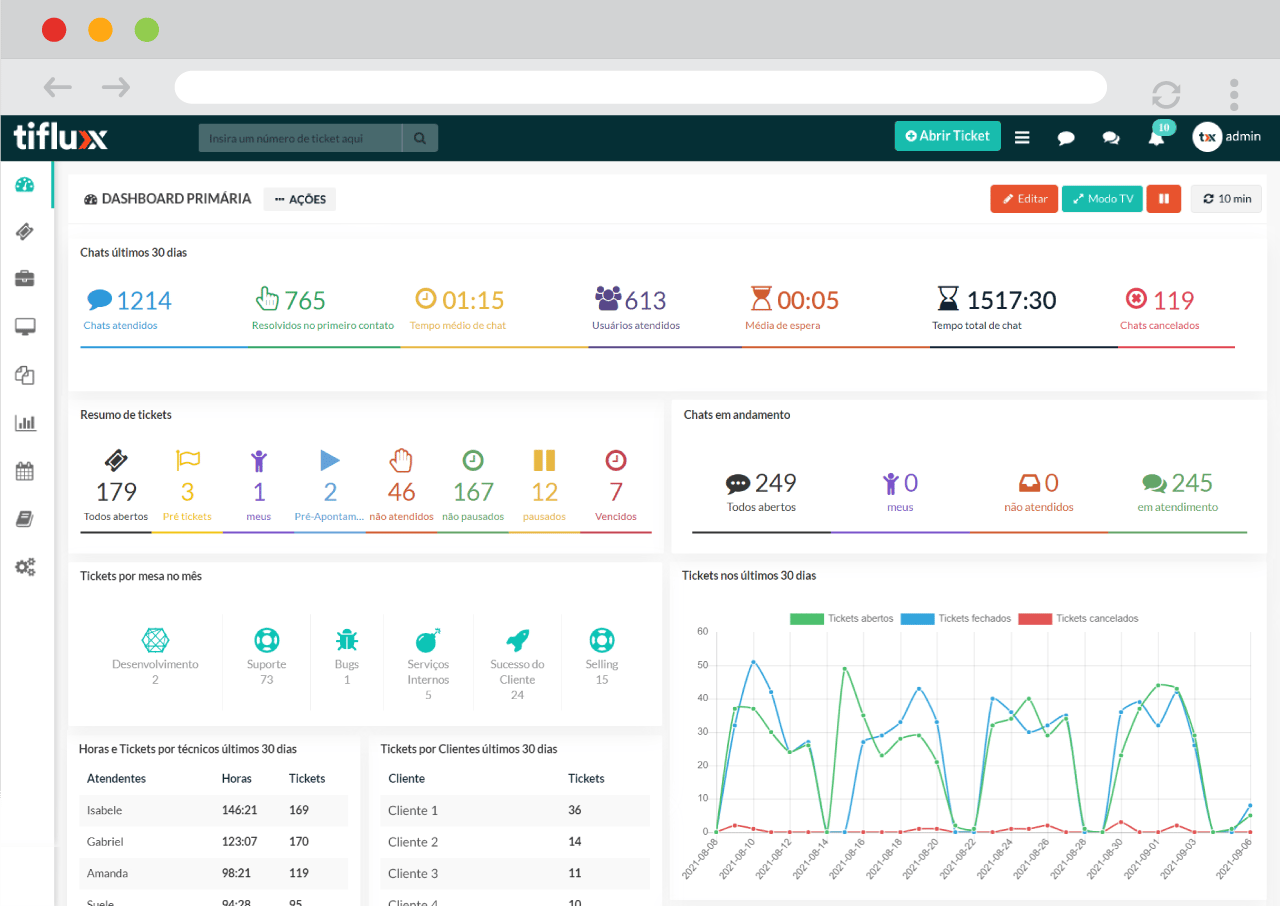Open the hamburger menu in header
The width and height of the screenshot is (1280, 906).
point(1022,138)
